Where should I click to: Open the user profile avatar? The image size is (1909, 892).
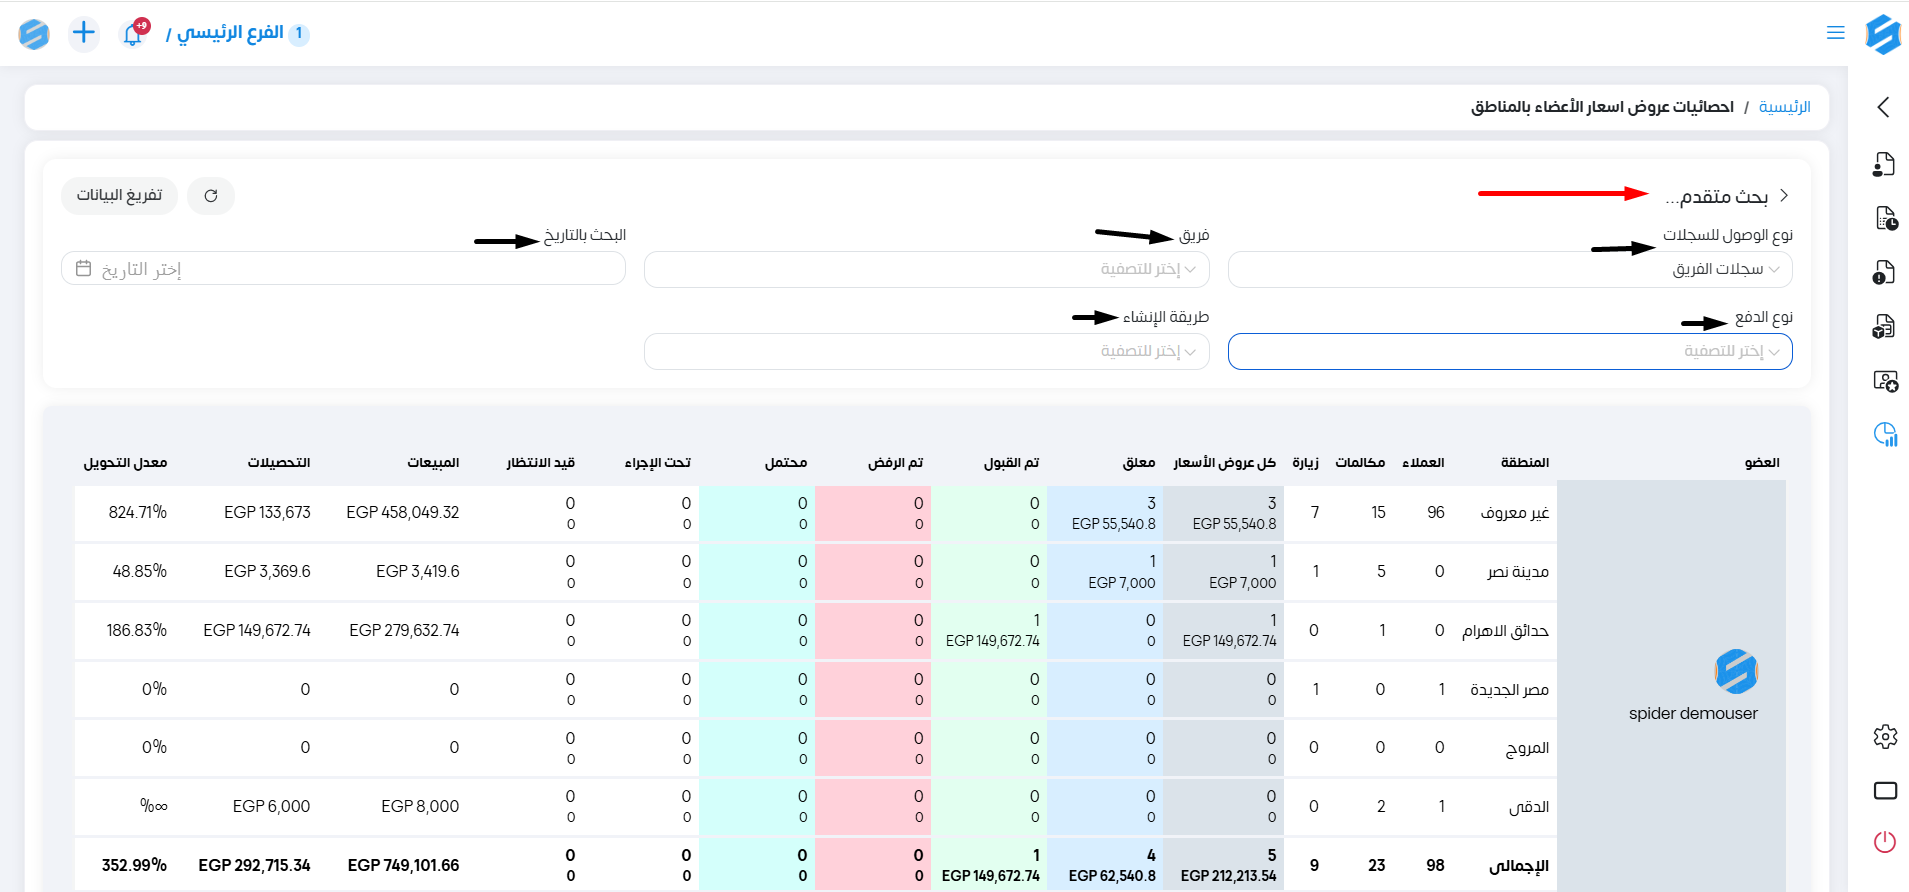[34, 34]
